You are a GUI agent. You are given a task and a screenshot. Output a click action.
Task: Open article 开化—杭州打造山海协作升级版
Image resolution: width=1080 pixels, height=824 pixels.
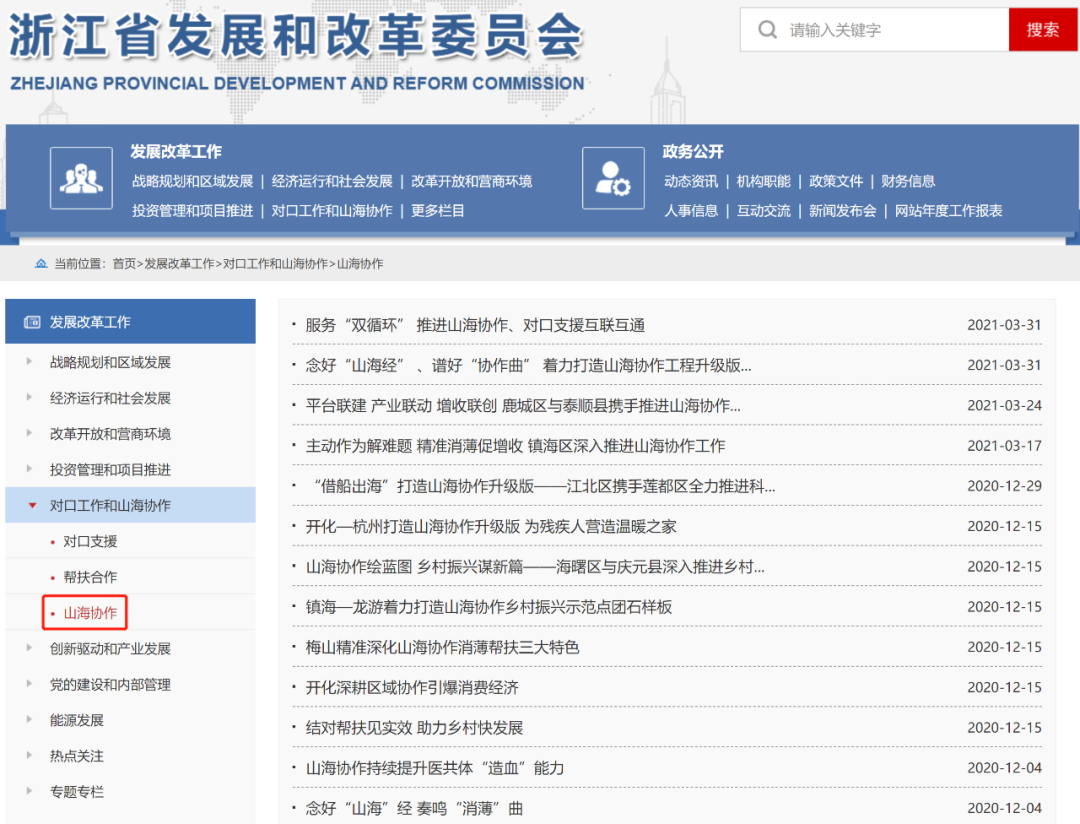coord(491,527)
